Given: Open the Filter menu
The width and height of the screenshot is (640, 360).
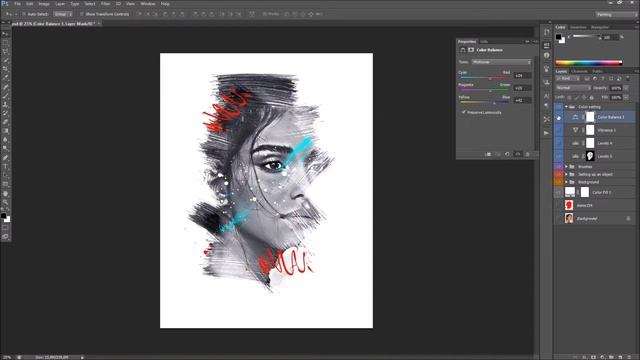Looking at the screenshot, I should click(105, 4).
